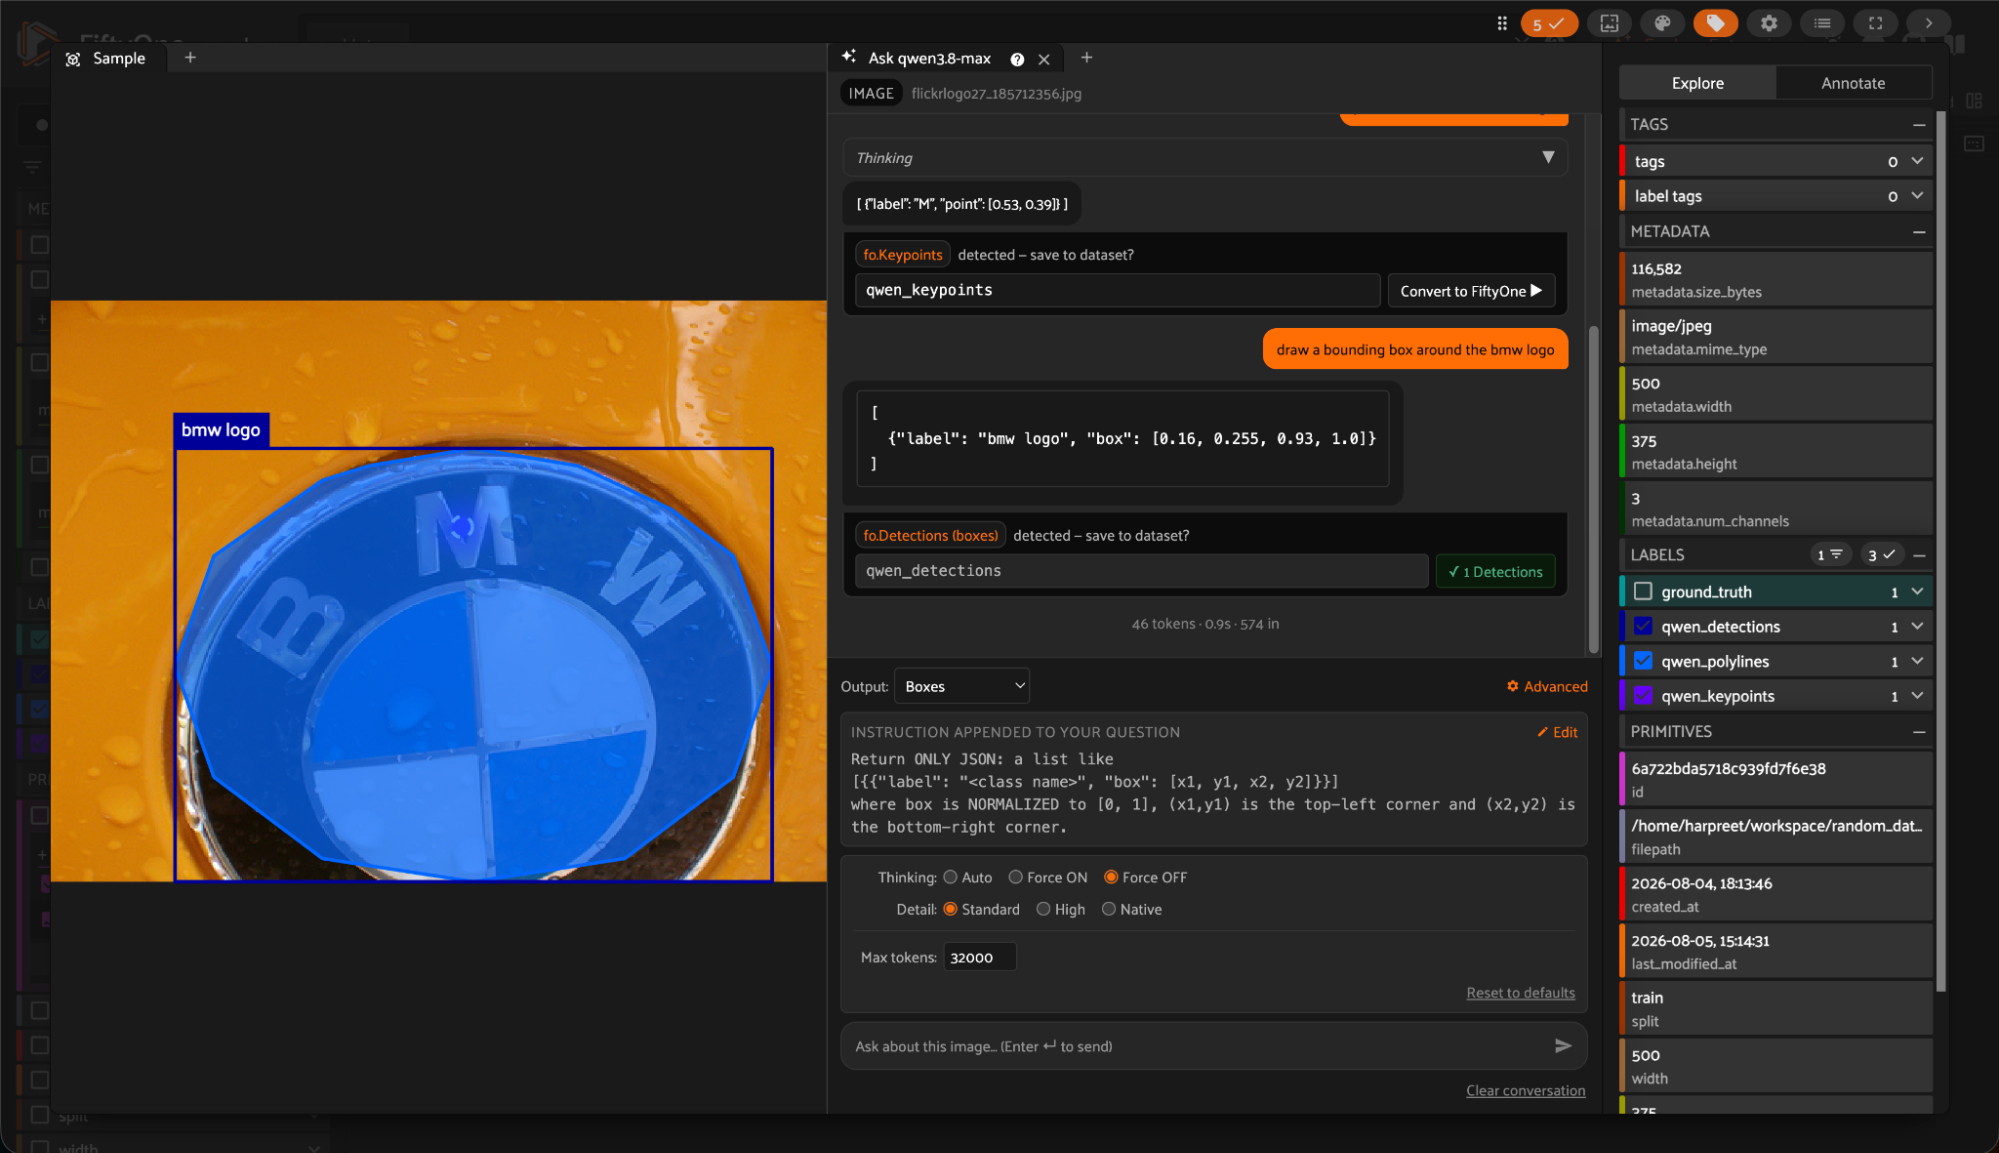Image resolution: width=1999 pixels, height=1153 pixels.
Task: Click the filepath primitive entry
Action: click(1775, 836)
